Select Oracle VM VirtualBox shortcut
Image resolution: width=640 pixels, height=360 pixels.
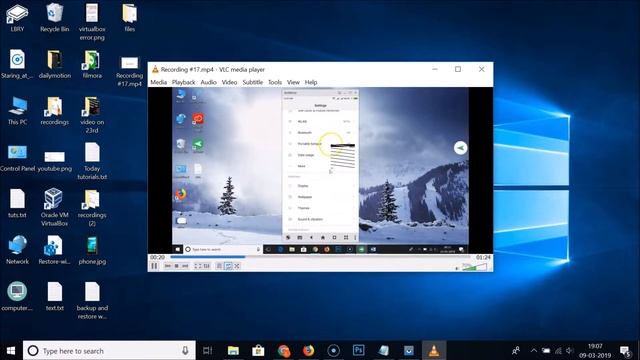(x=54, y=207)
